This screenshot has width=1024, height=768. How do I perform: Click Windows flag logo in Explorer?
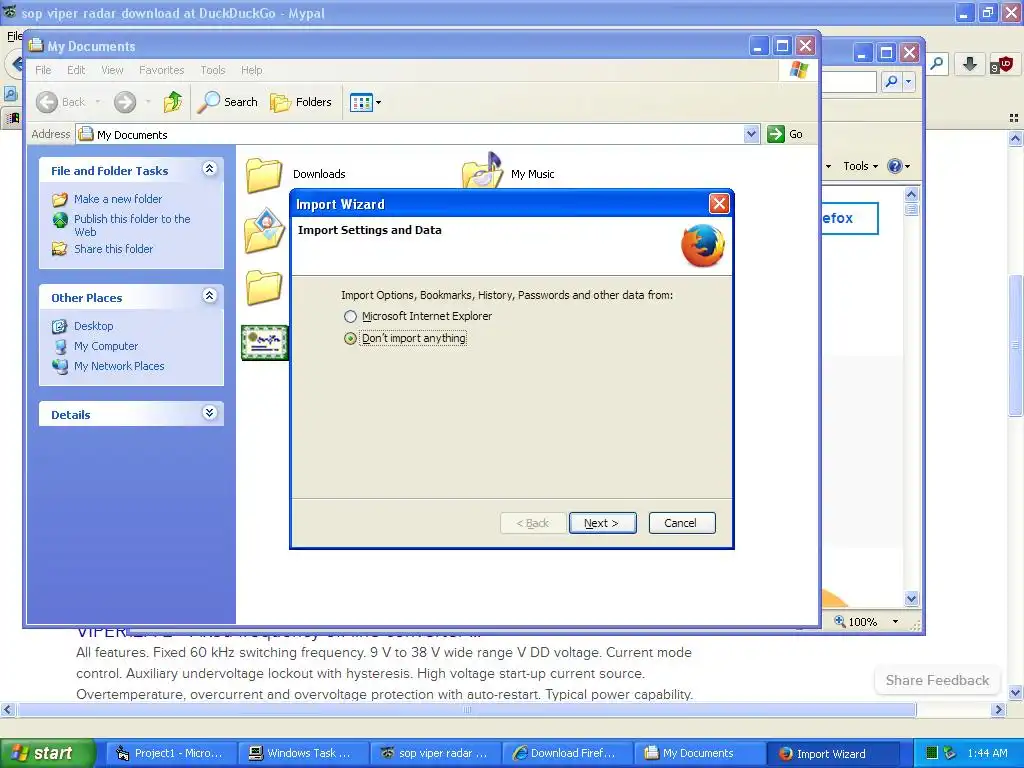799,70
